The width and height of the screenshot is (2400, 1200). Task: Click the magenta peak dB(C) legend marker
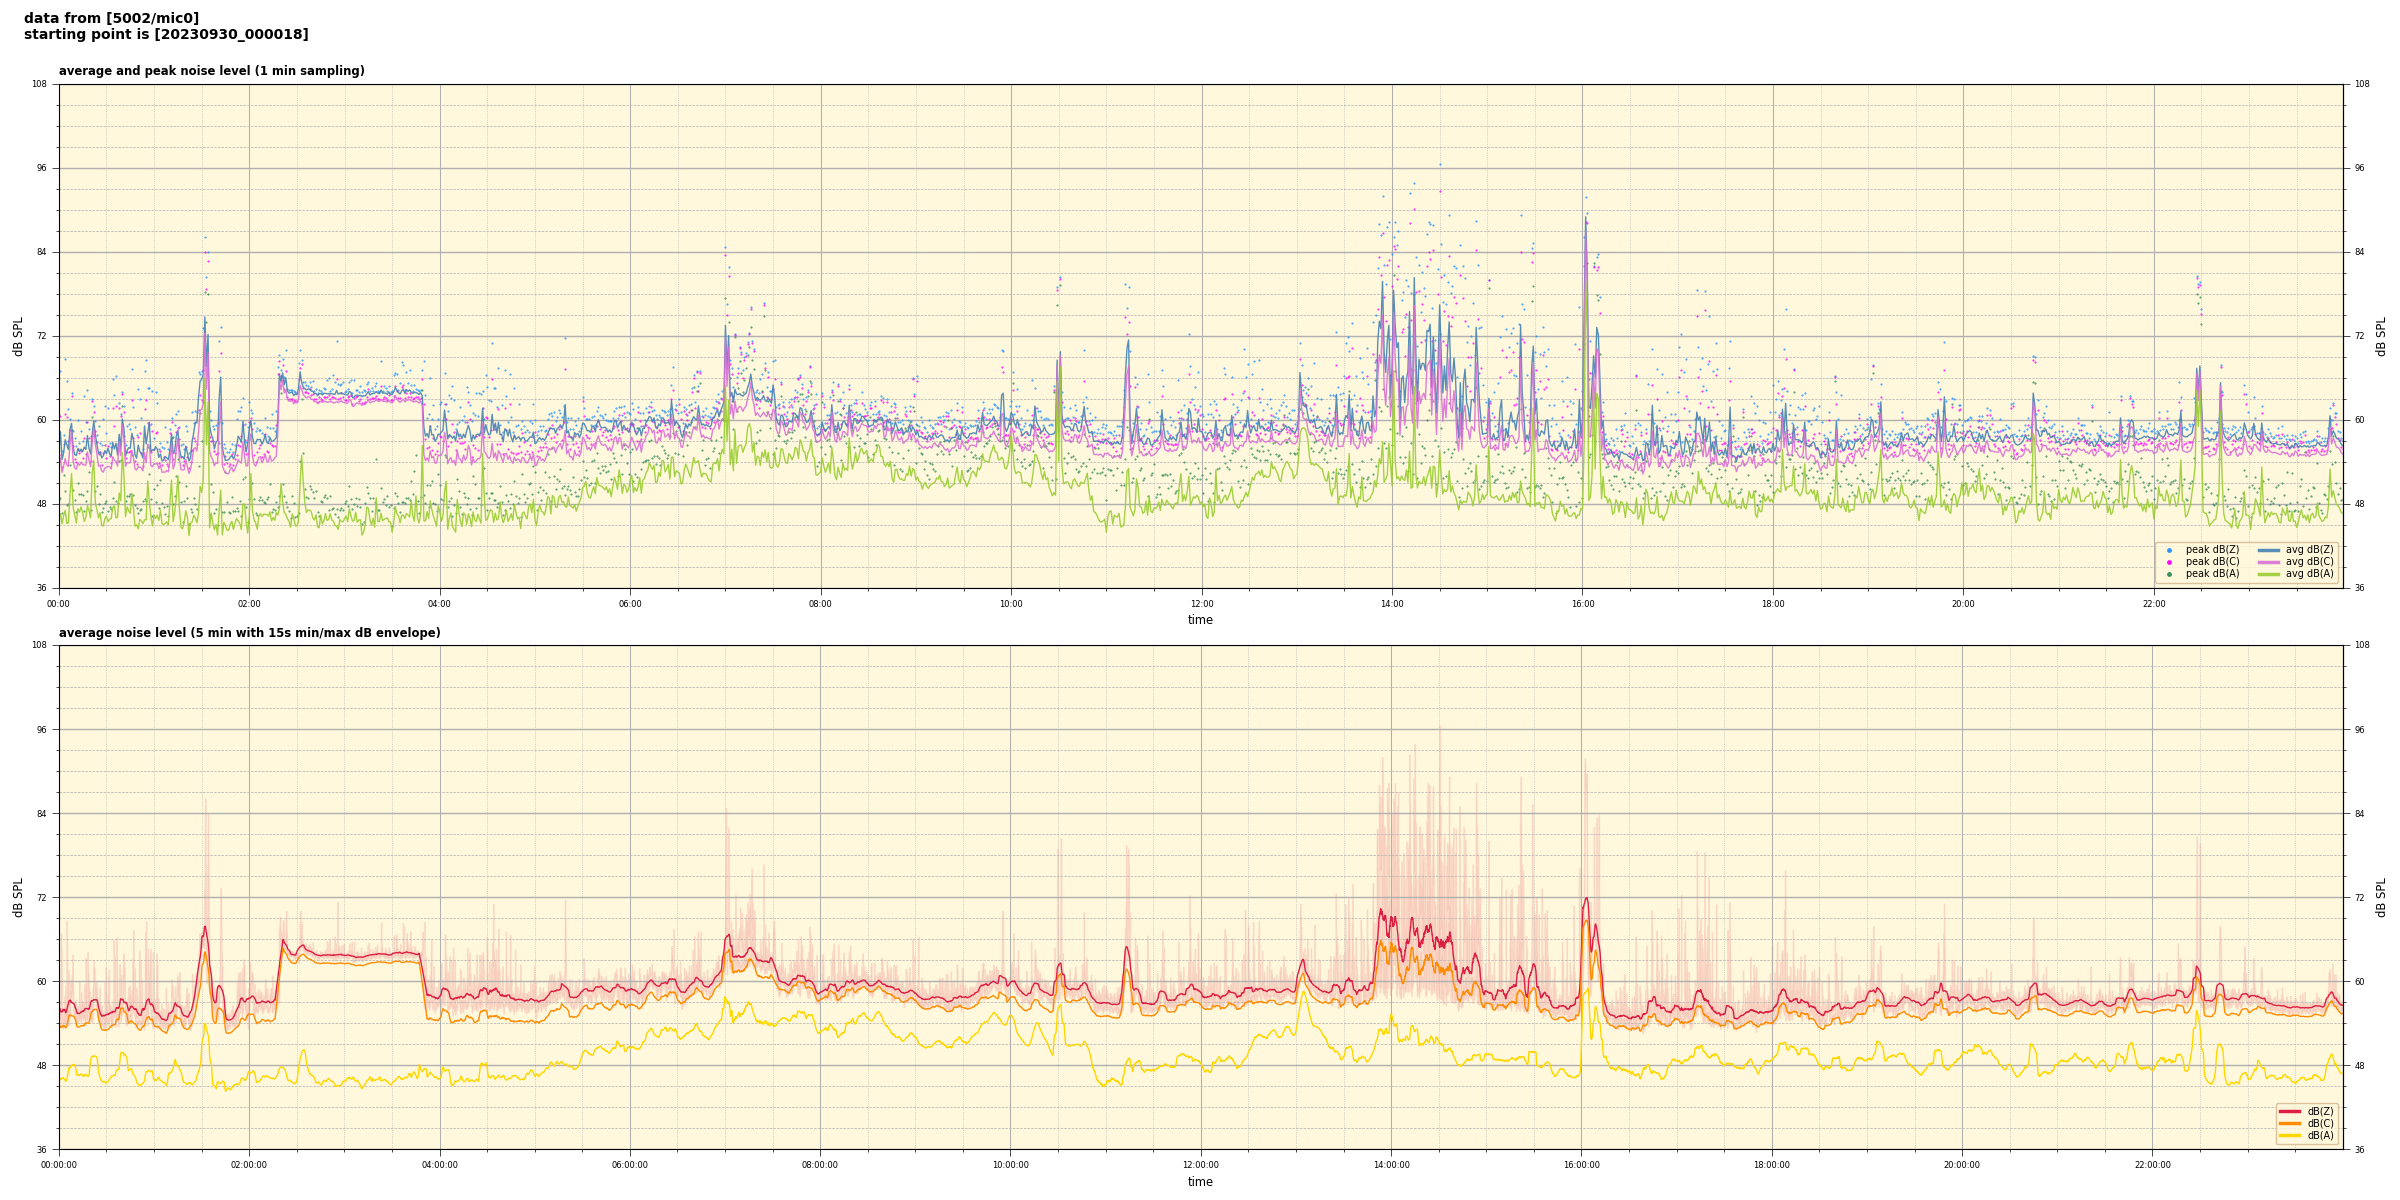(2169, 562)
